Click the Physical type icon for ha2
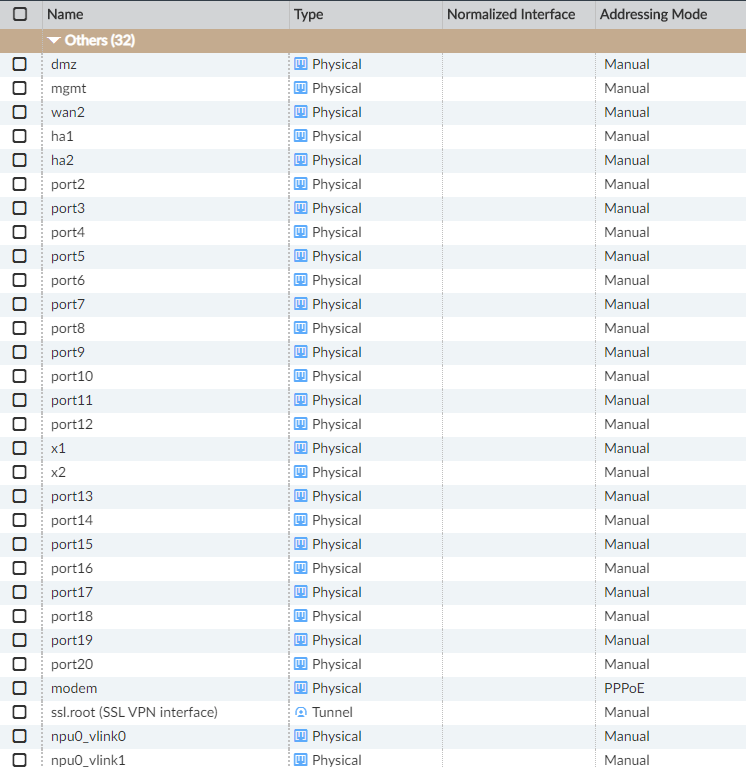This screenshot has width=746, height=767. click(301, 160)
